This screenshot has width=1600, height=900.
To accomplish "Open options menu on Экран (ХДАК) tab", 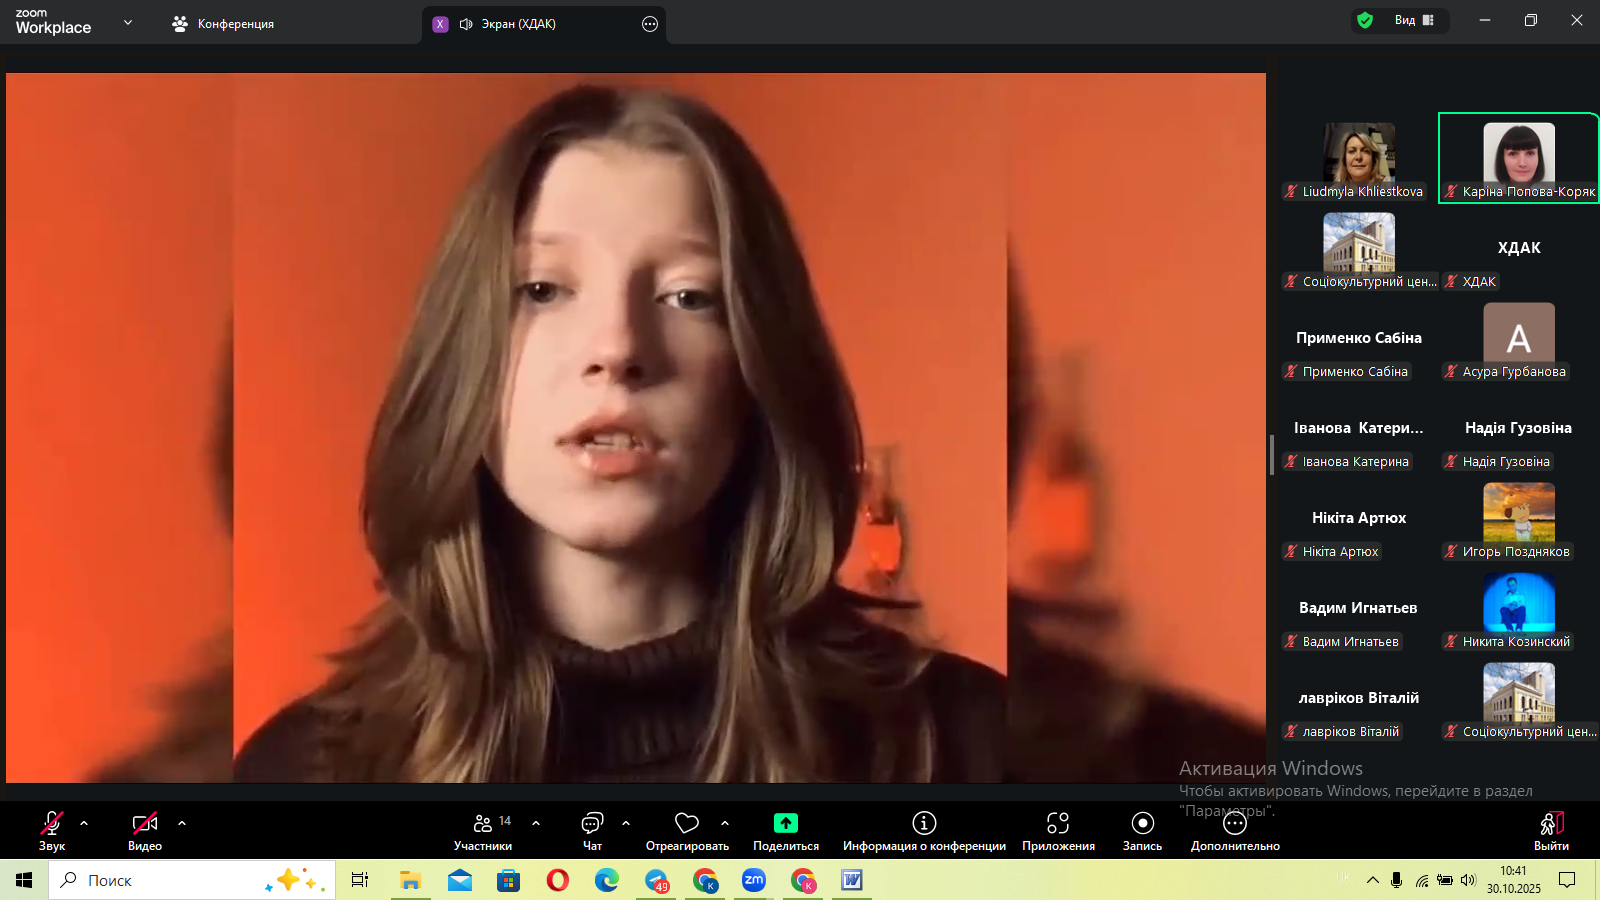I will click(650, 24).
